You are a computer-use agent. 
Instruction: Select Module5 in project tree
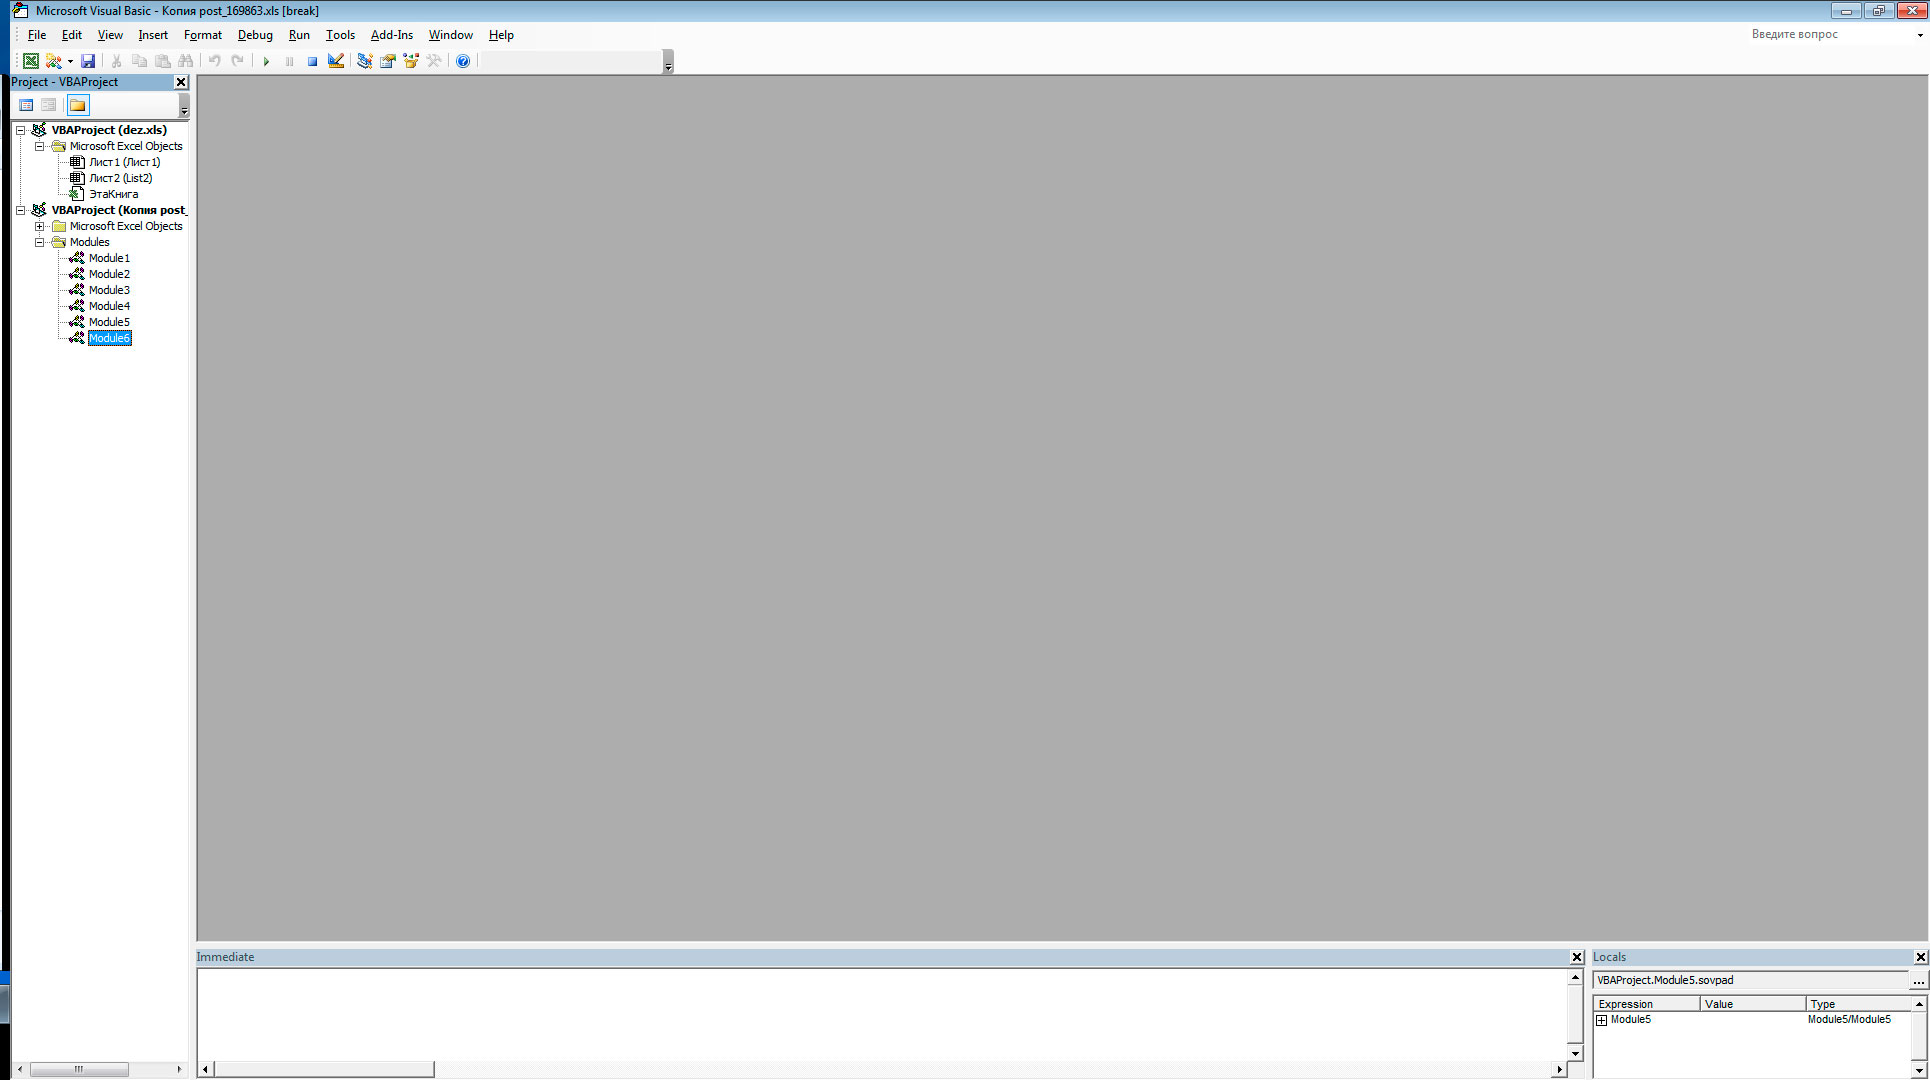tap(109, 322)
